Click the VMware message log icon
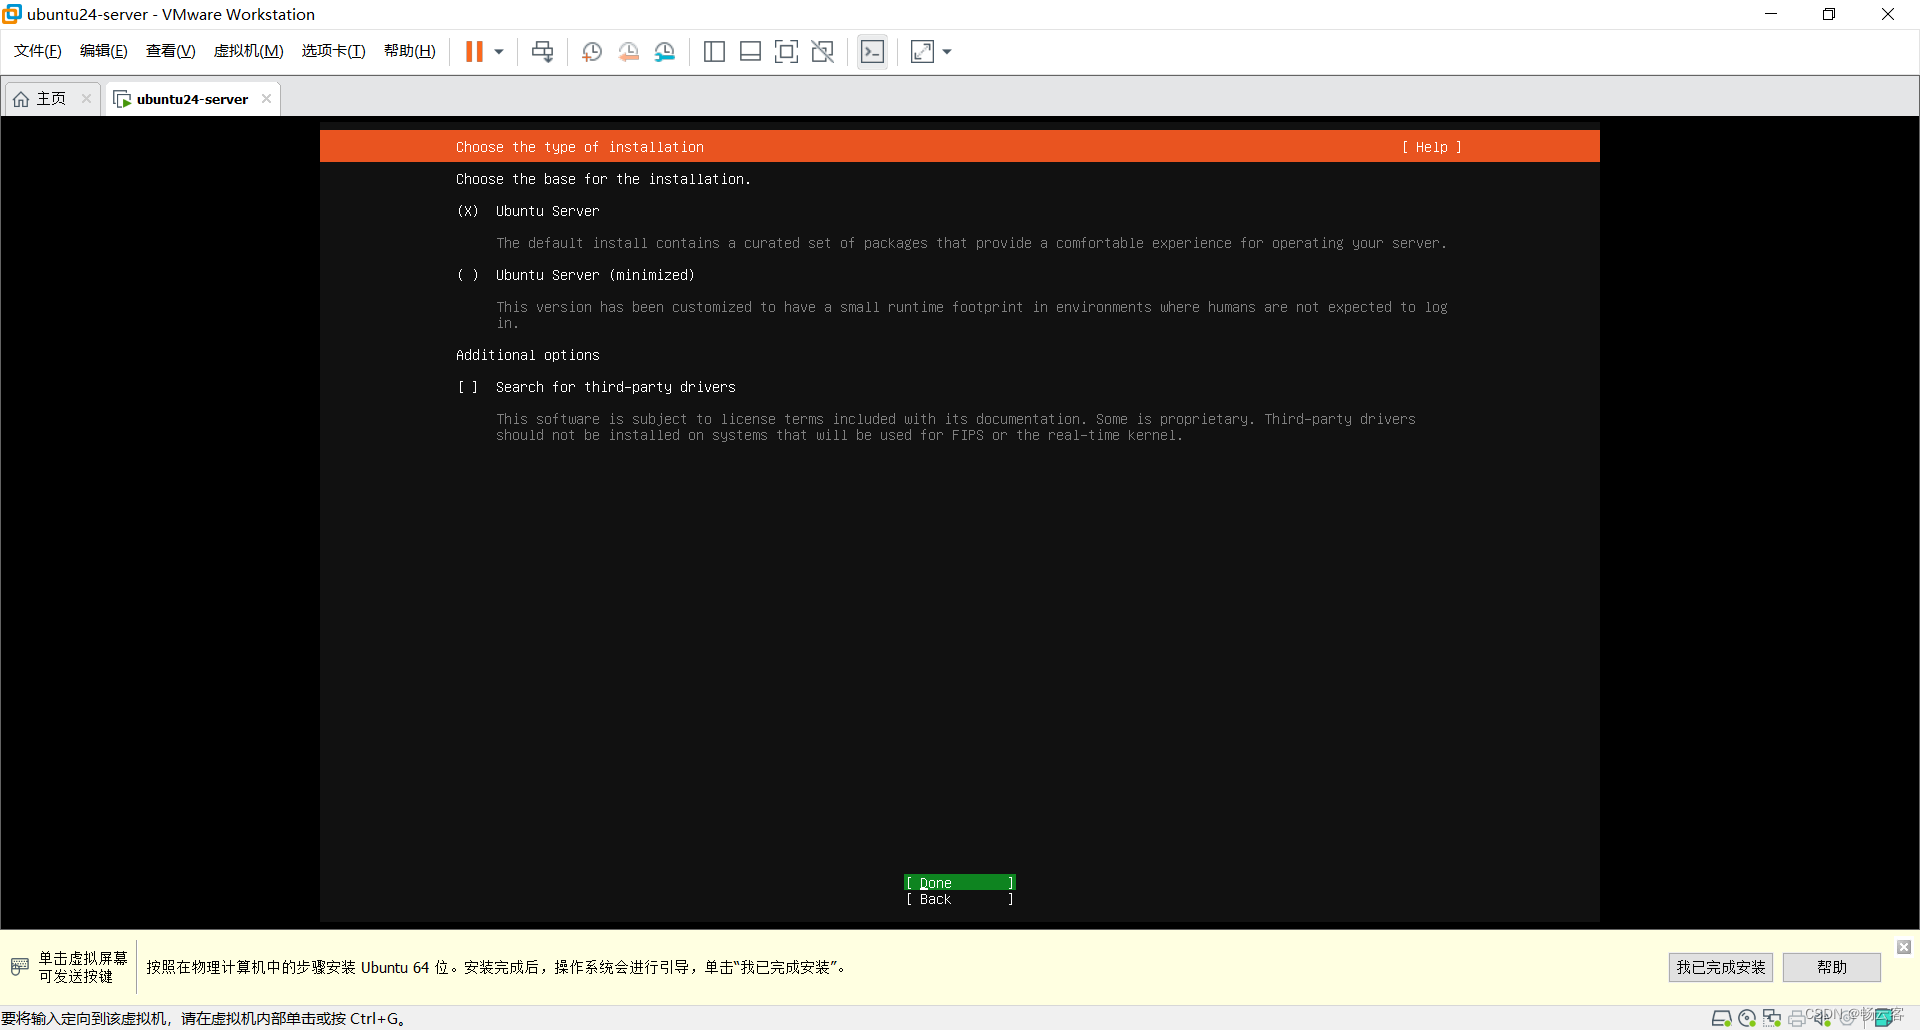Screen dimensions: 1920x1030 (x=1884, y=1018)
